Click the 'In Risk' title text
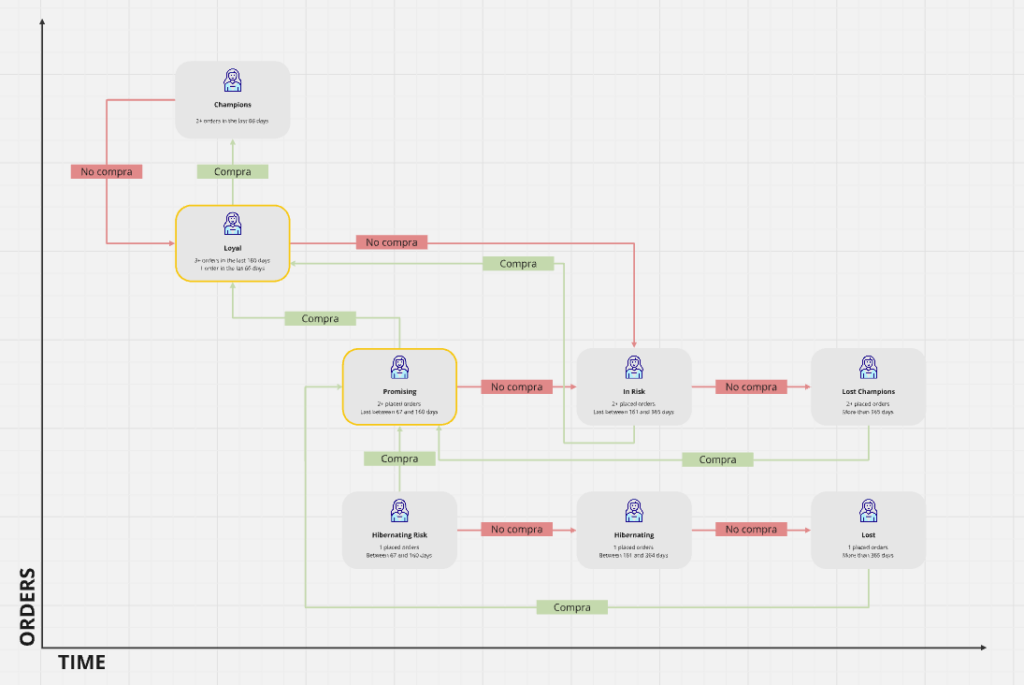The width and height of the screenshot is (1024, 685). 634,392
